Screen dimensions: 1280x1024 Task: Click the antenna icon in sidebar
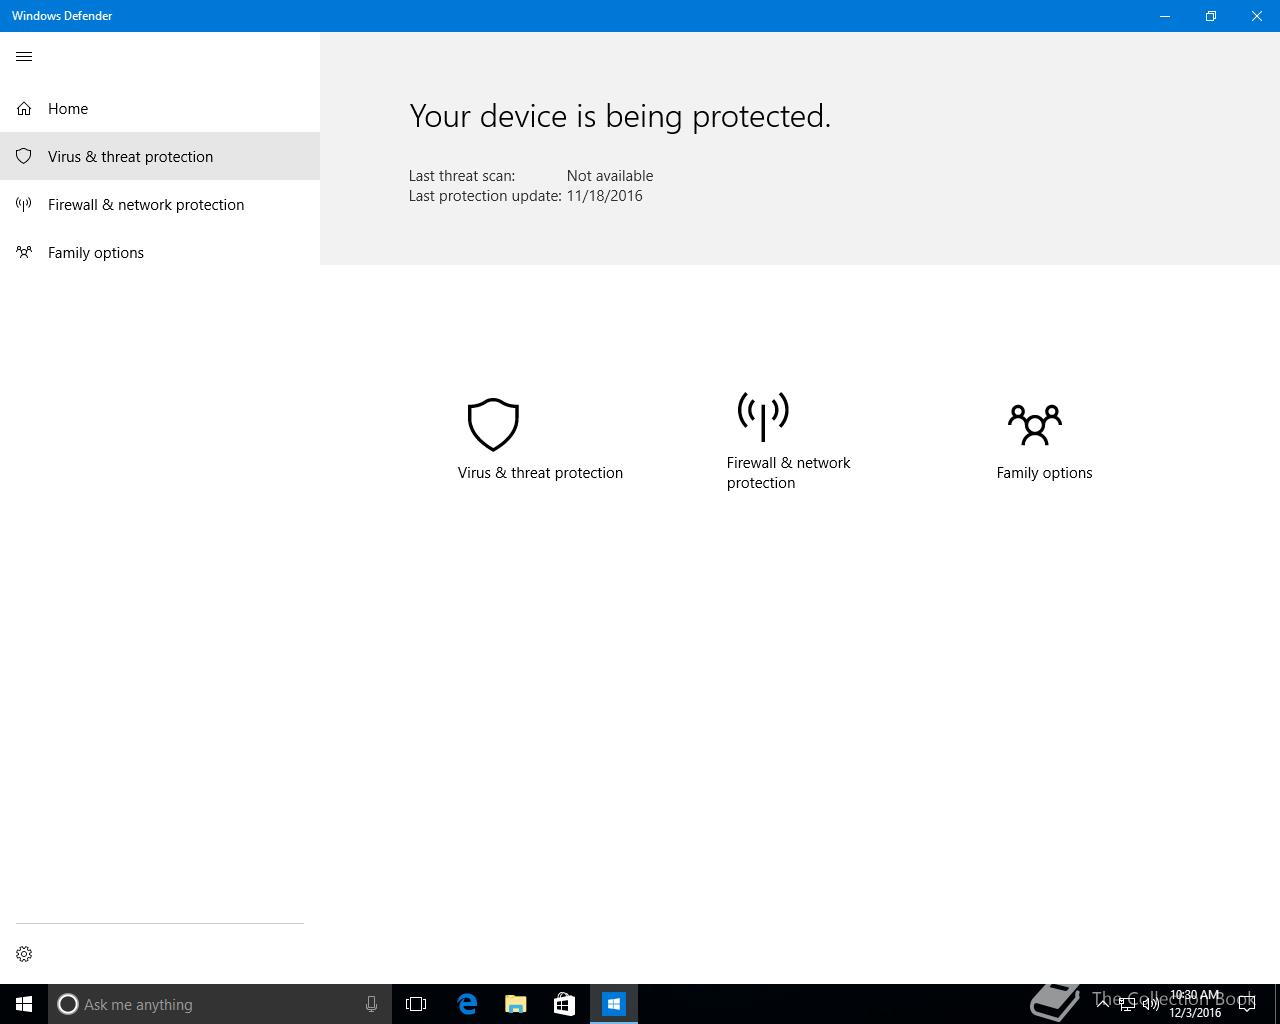pos(24,204)
